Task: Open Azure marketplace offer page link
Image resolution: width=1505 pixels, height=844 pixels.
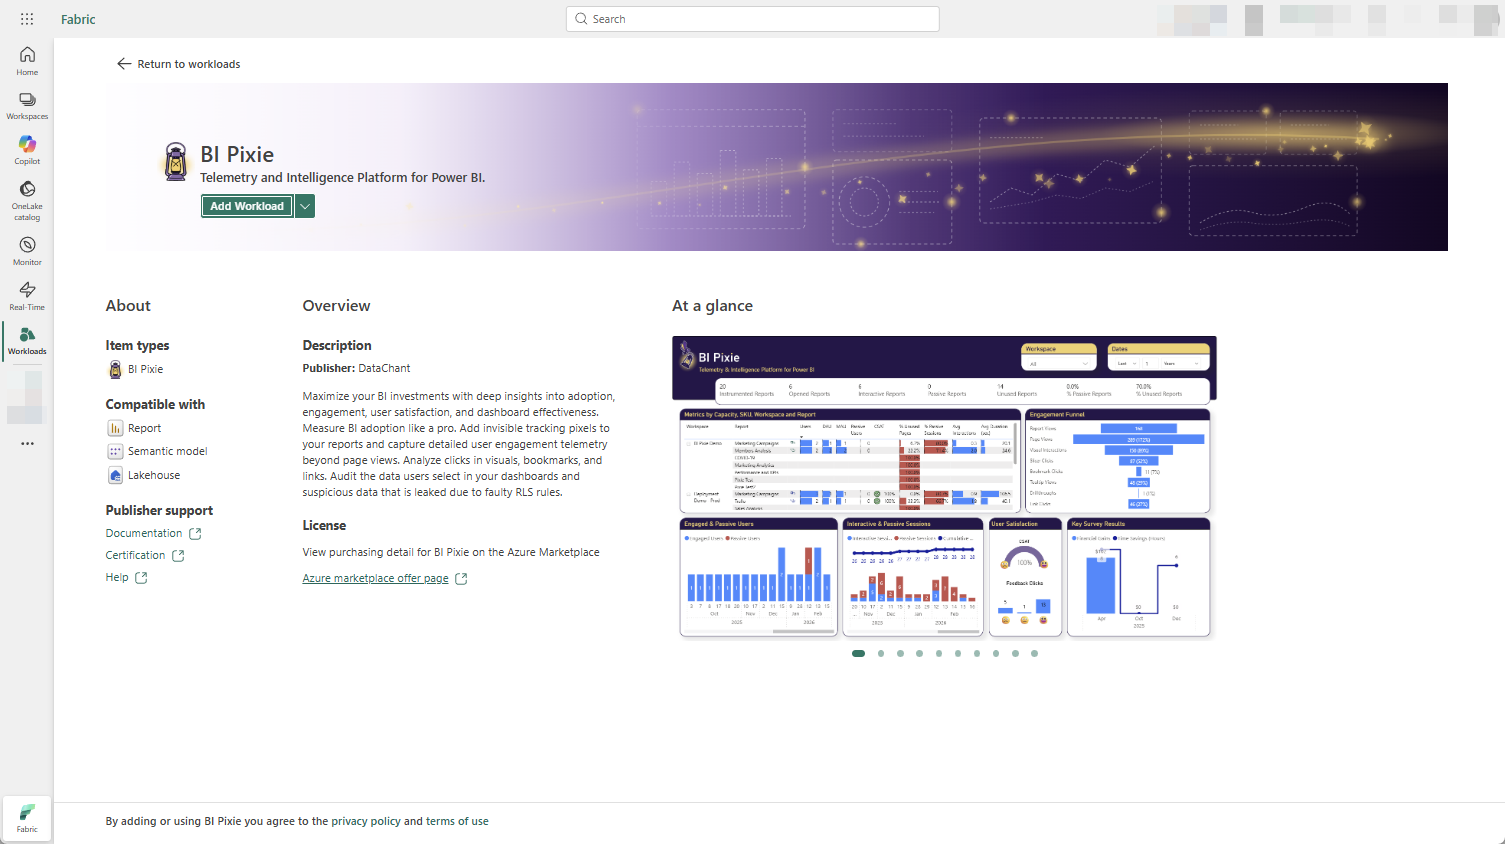Action: pyautogui.click(x=375, y=579)
